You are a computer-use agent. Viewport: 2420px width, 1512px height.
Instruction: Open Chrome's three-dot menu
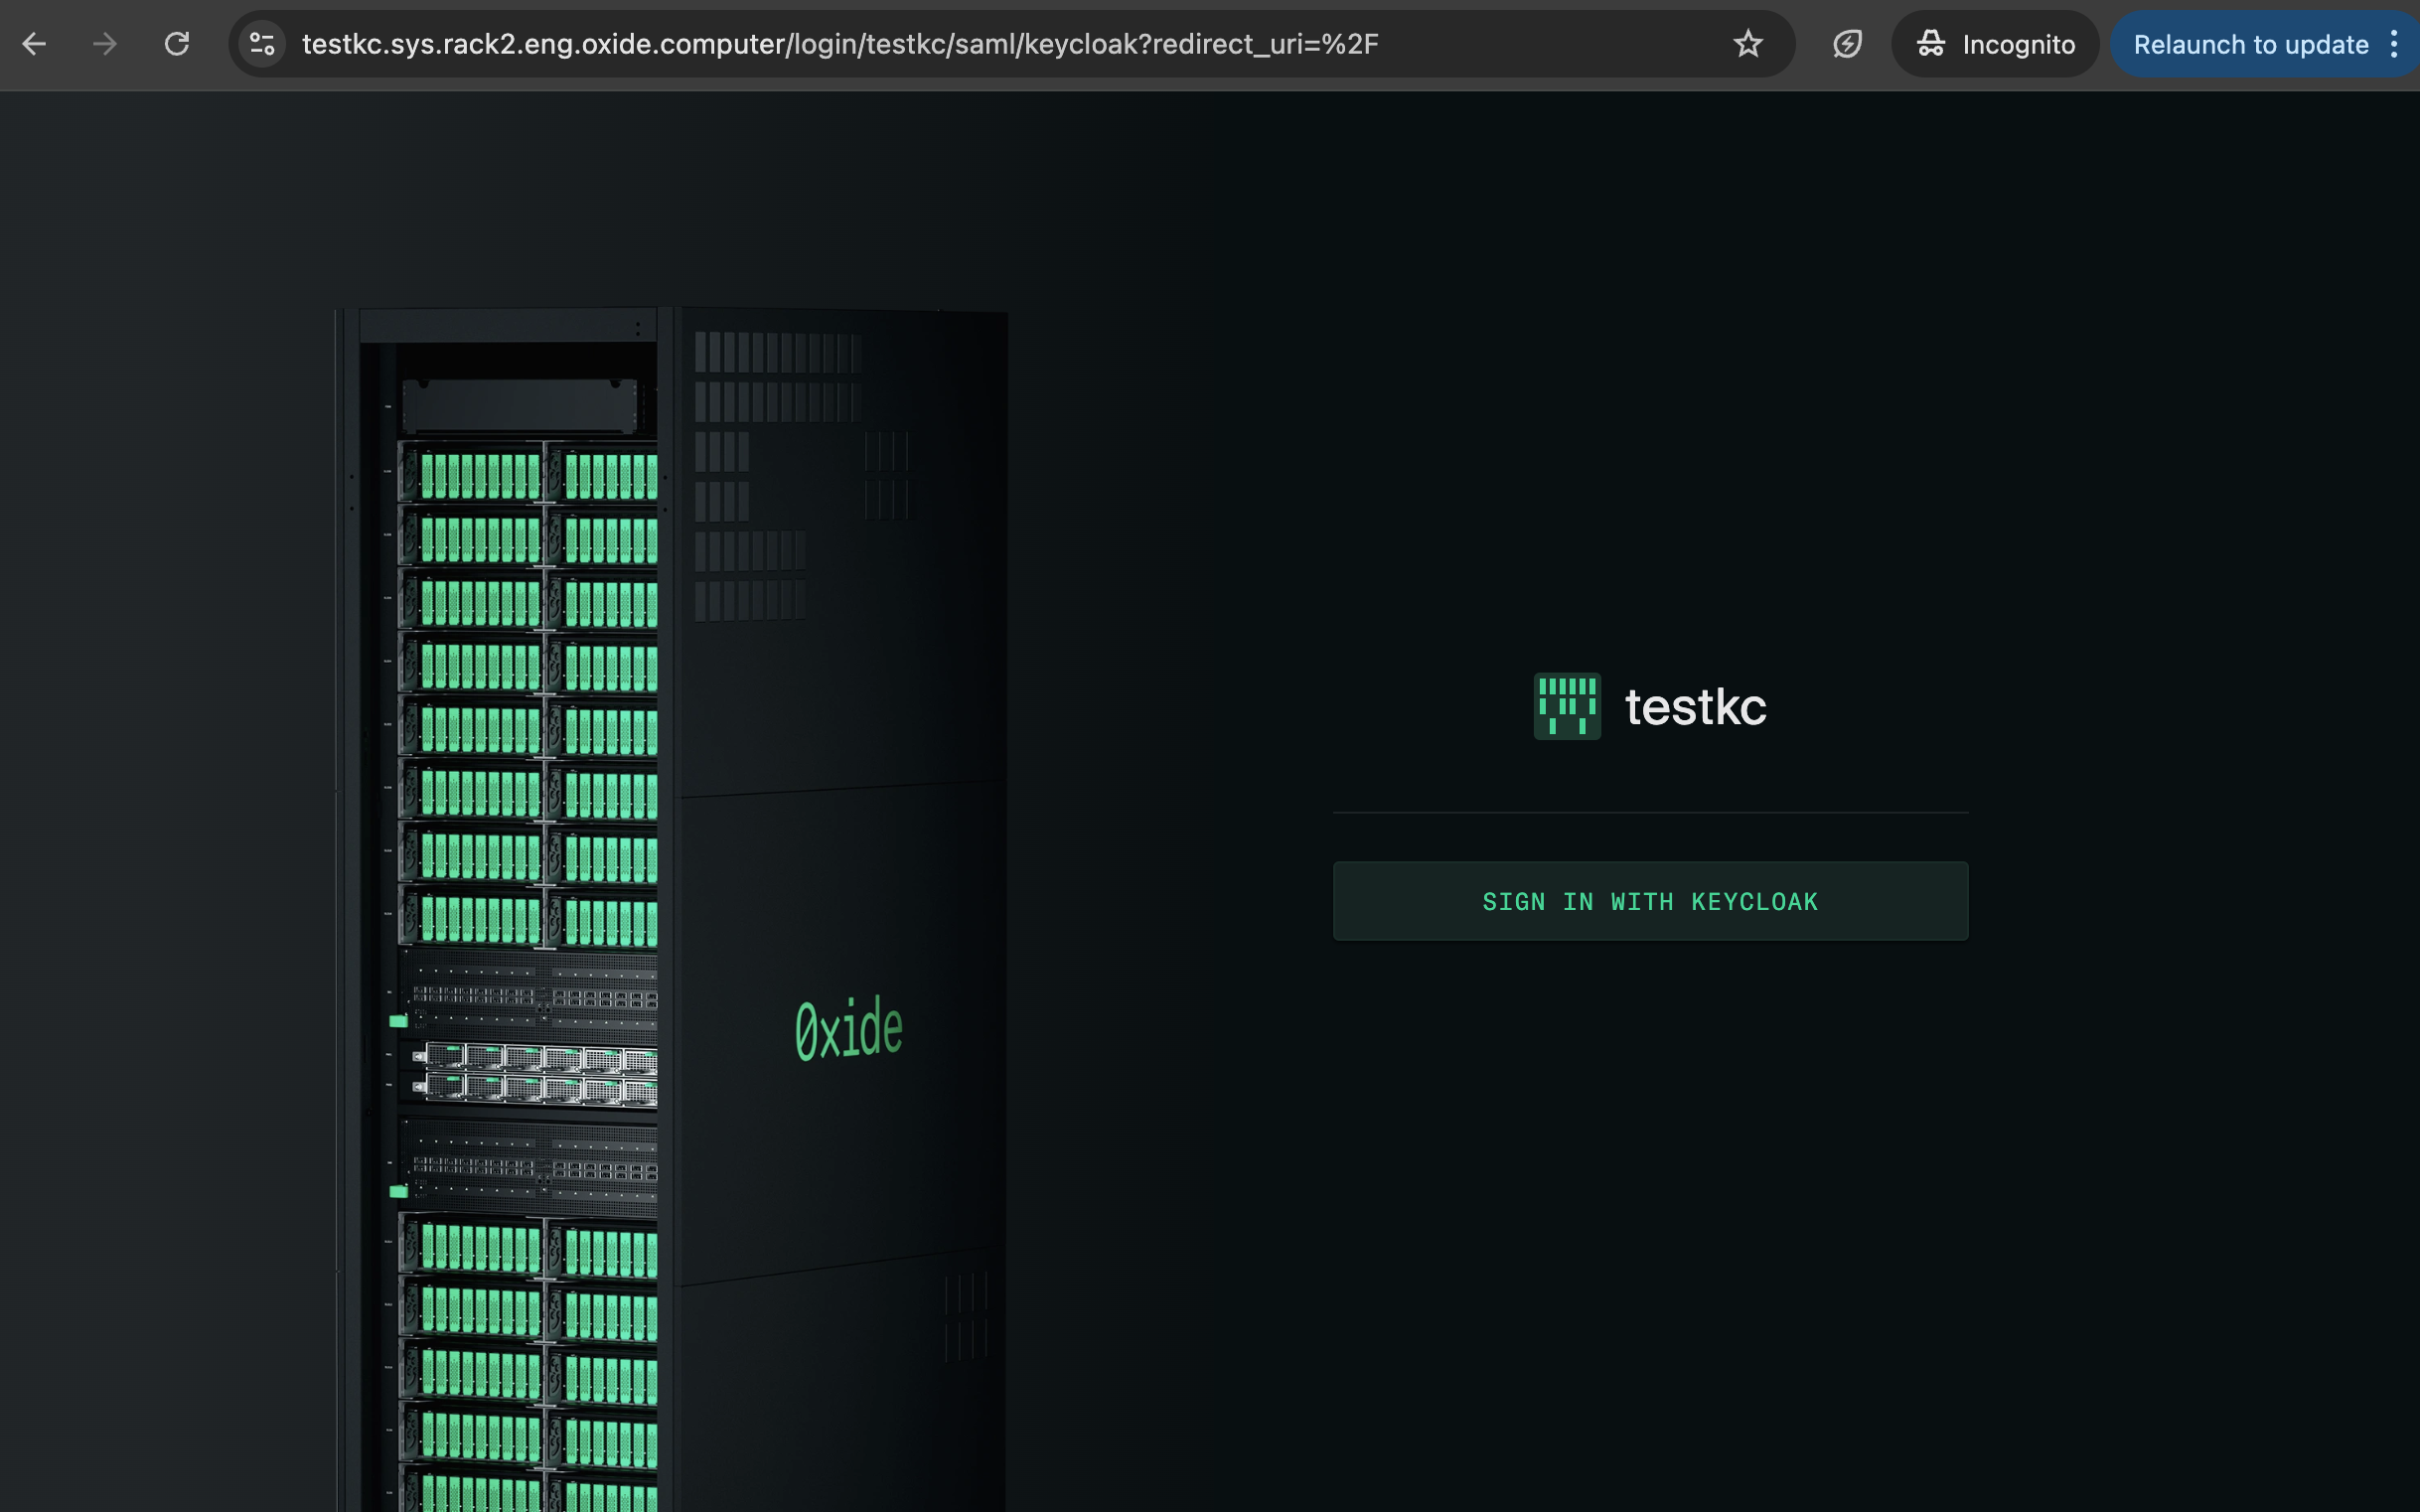2393,44
